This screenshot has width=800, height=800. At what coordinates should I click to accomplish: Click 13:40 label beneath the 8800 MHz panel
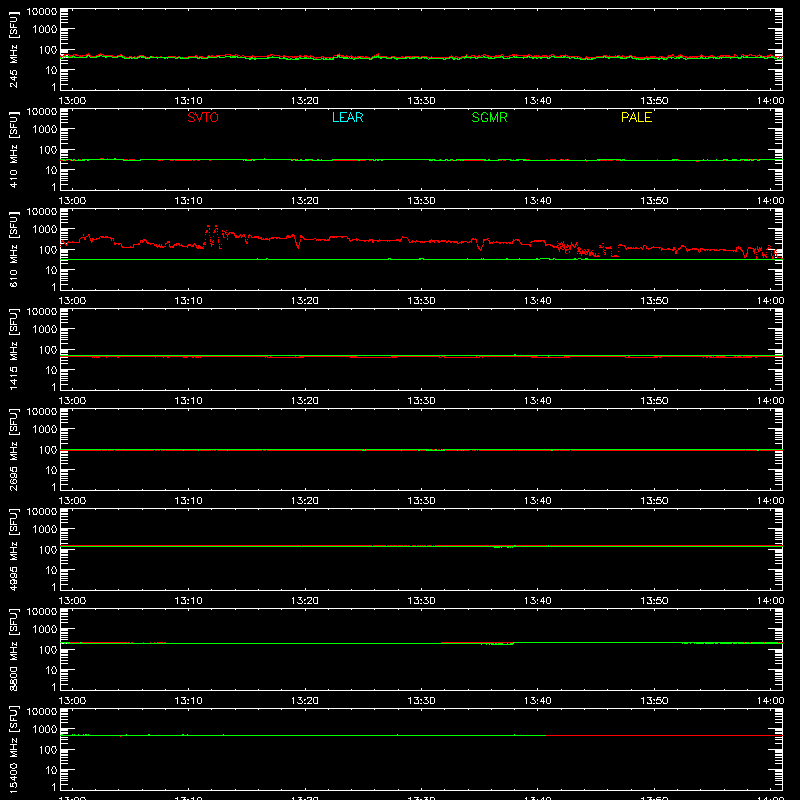click(538, 701)
